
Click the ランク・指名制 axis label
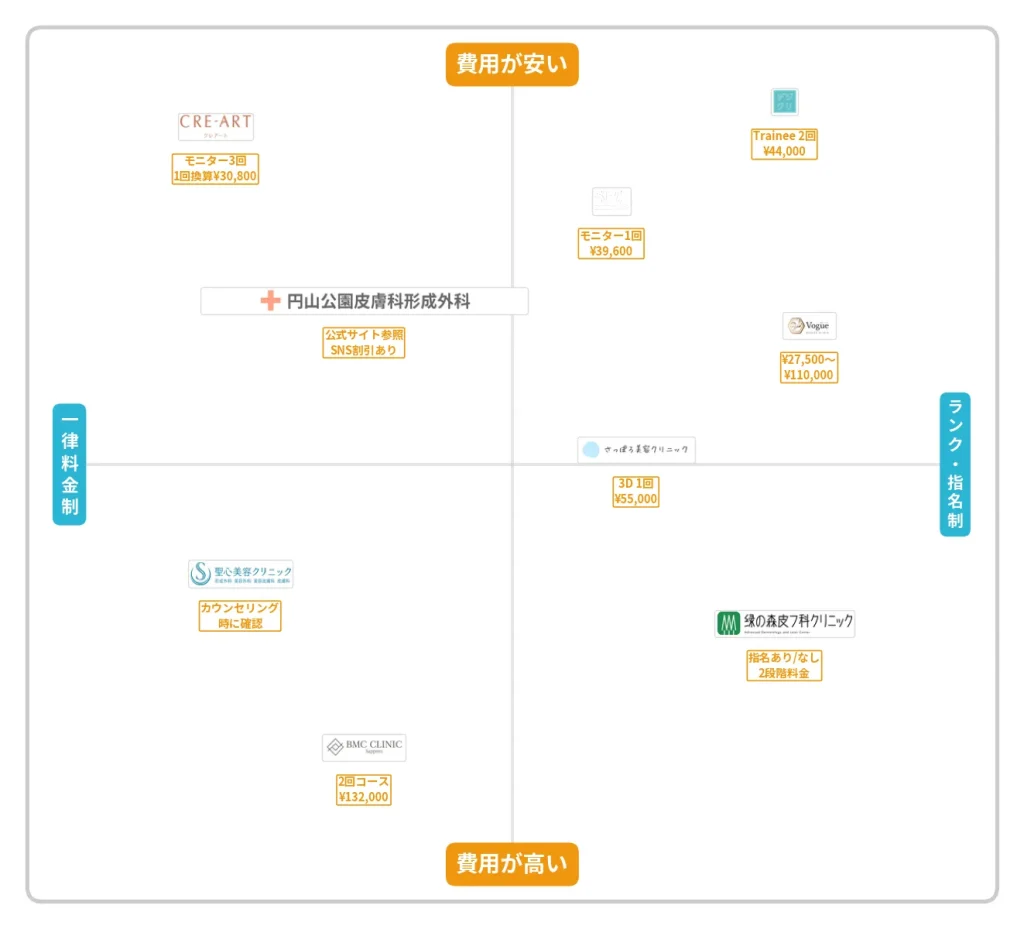[955, 464]
